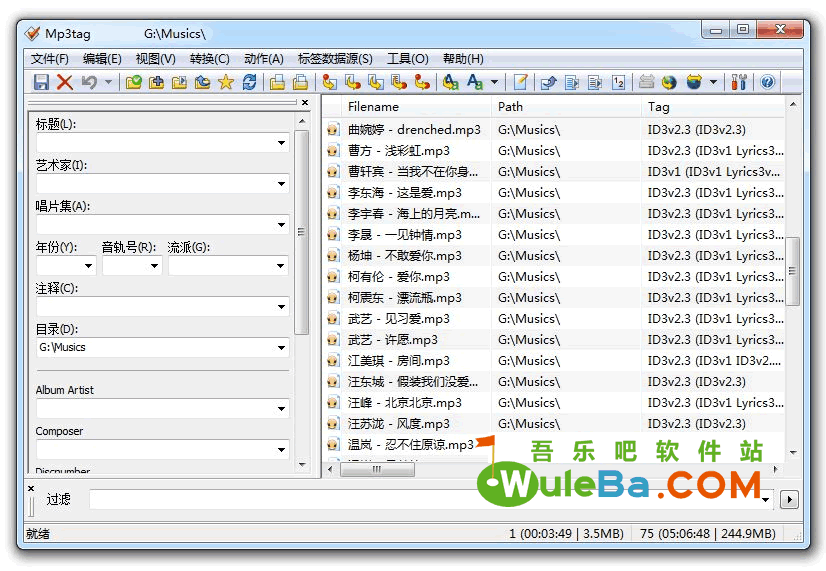
Task: Expand the 唱片集(A) dropdown
Action: 281,225
